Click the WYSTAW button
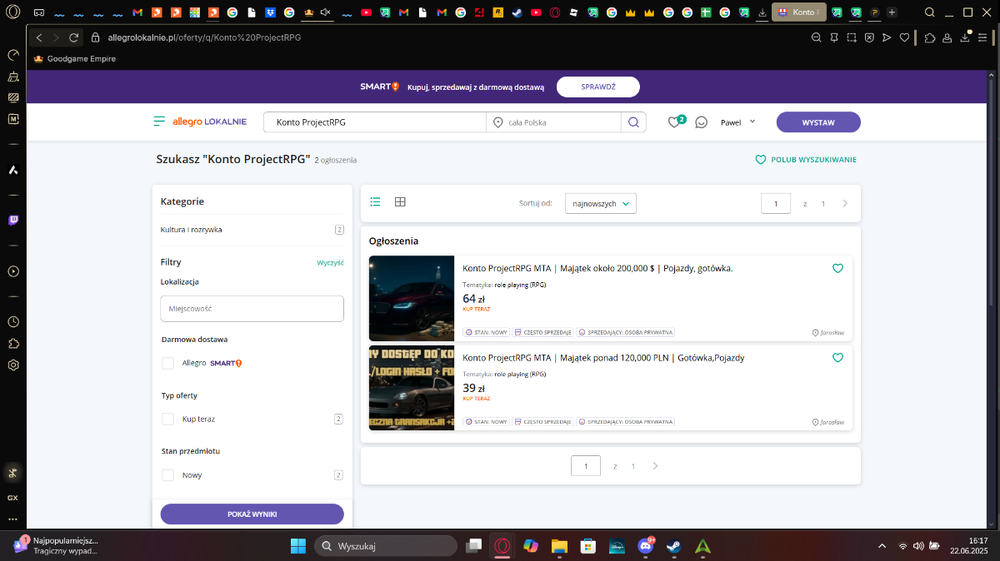 pos(818,122)
